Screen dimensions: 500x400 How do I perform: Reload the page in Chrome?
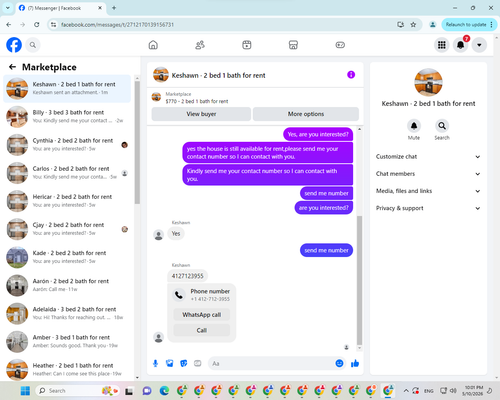click(x=37, y=24)
